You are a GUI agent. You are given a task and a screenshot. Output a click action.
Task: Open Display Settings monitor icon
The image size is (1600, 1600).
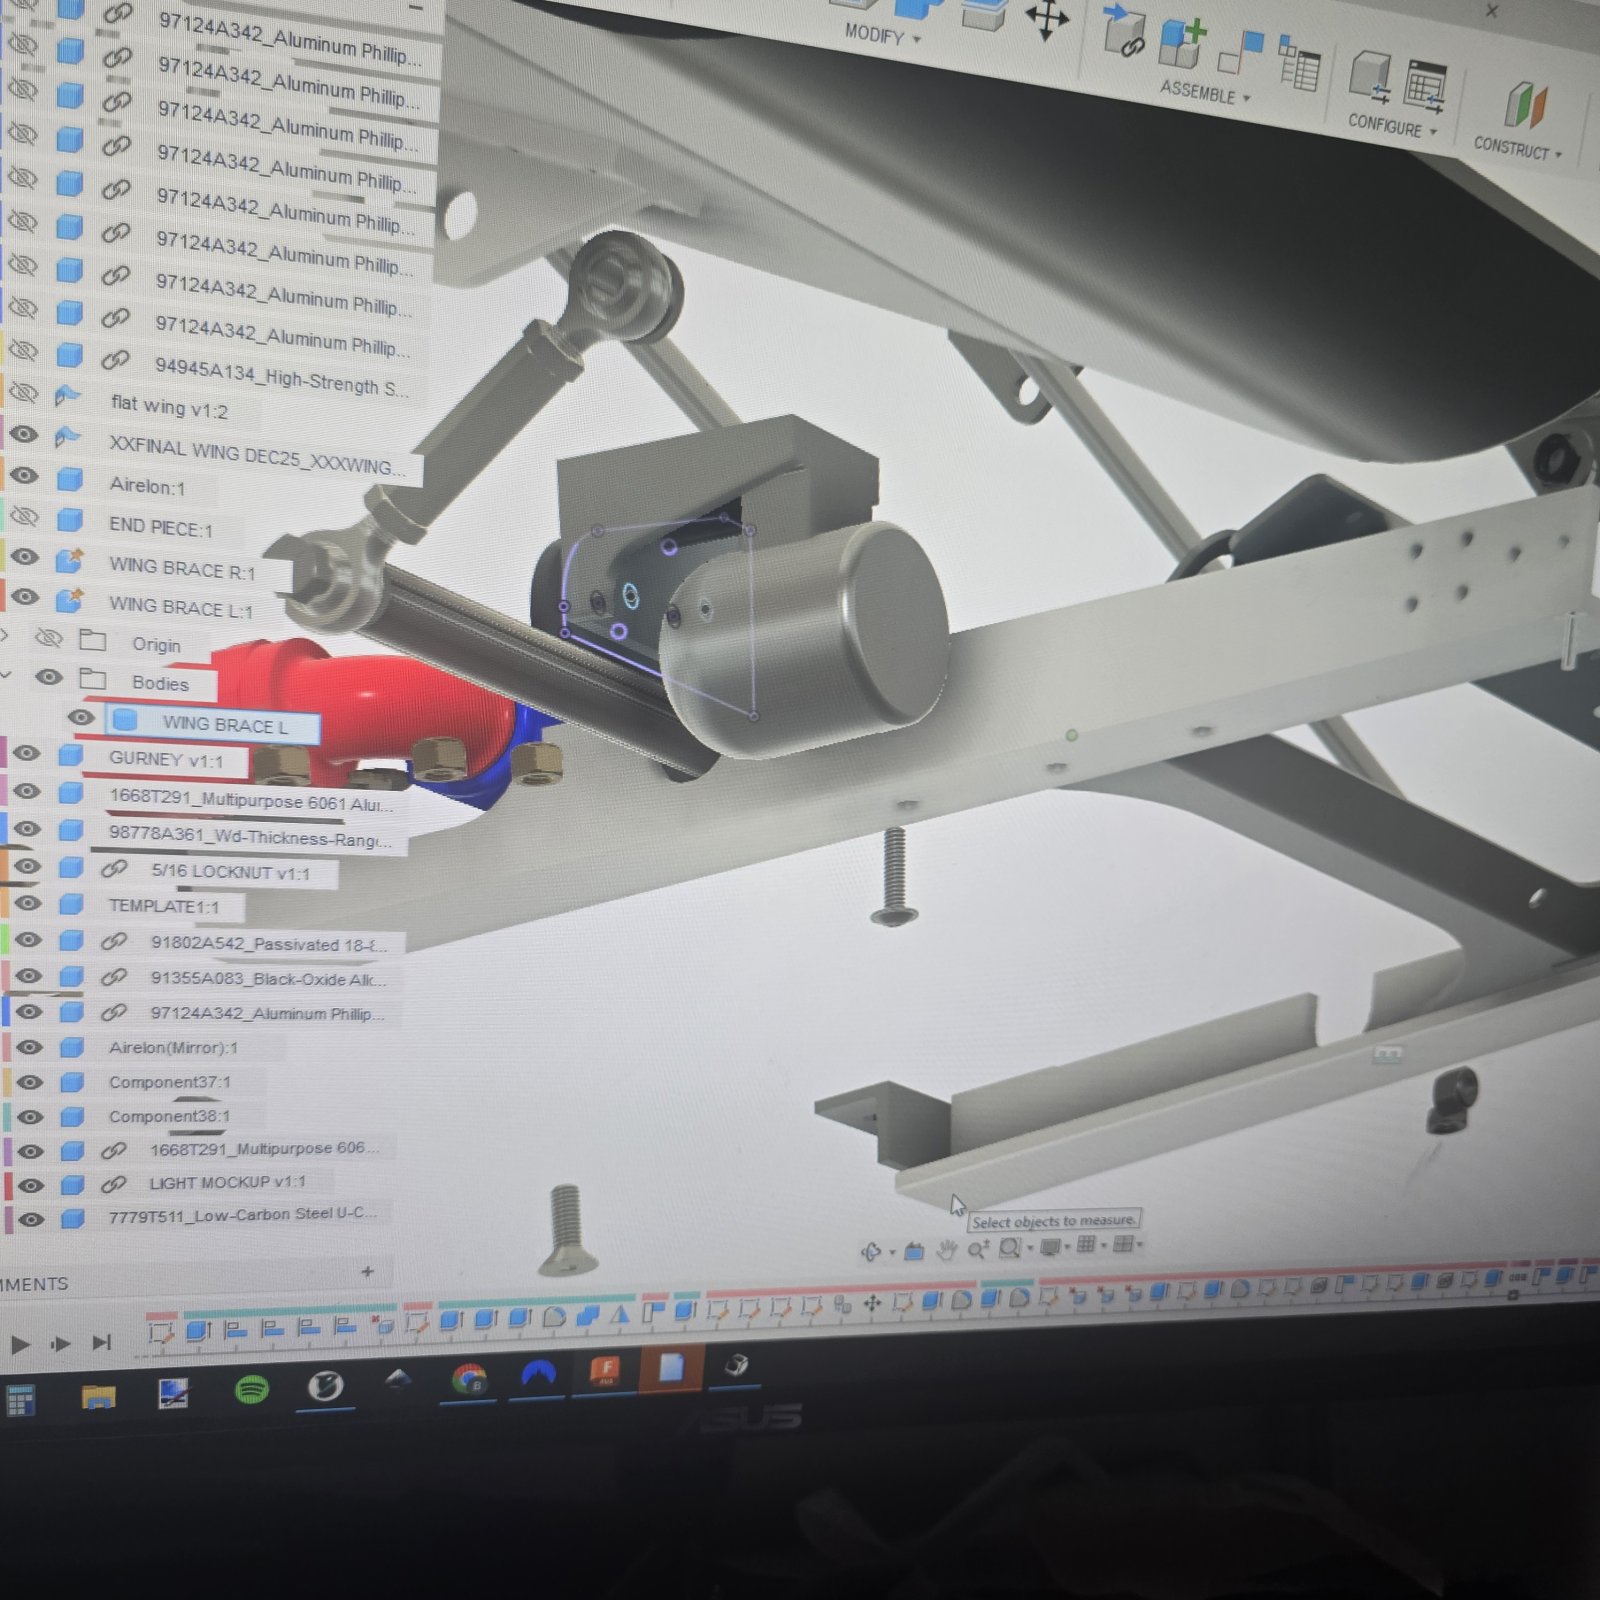click(1050, 1247)
